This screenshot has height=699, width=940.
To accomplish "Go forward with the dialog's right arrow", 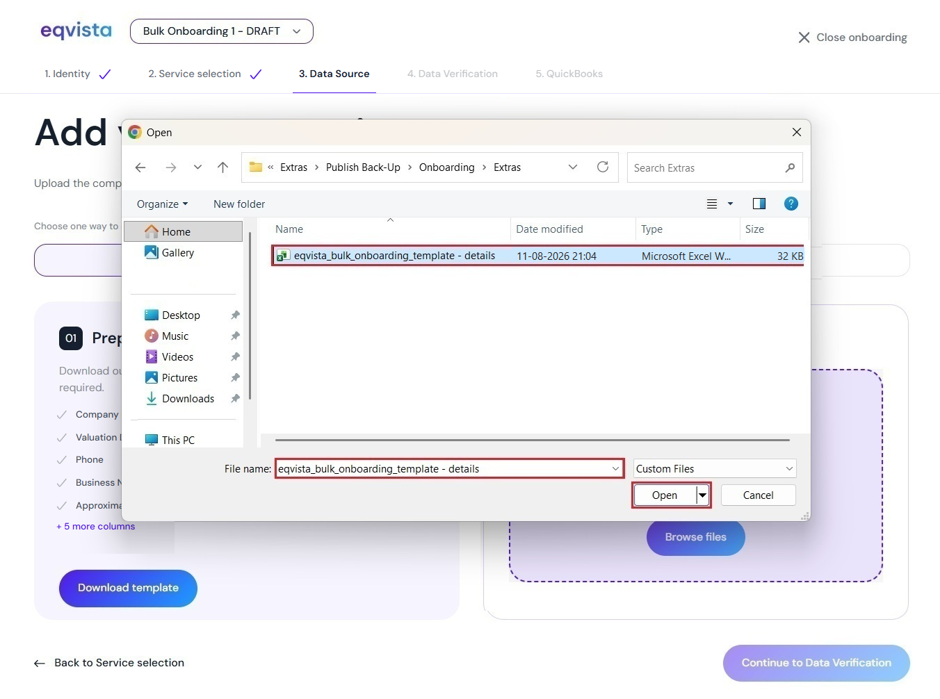I will tap(171, 167).
